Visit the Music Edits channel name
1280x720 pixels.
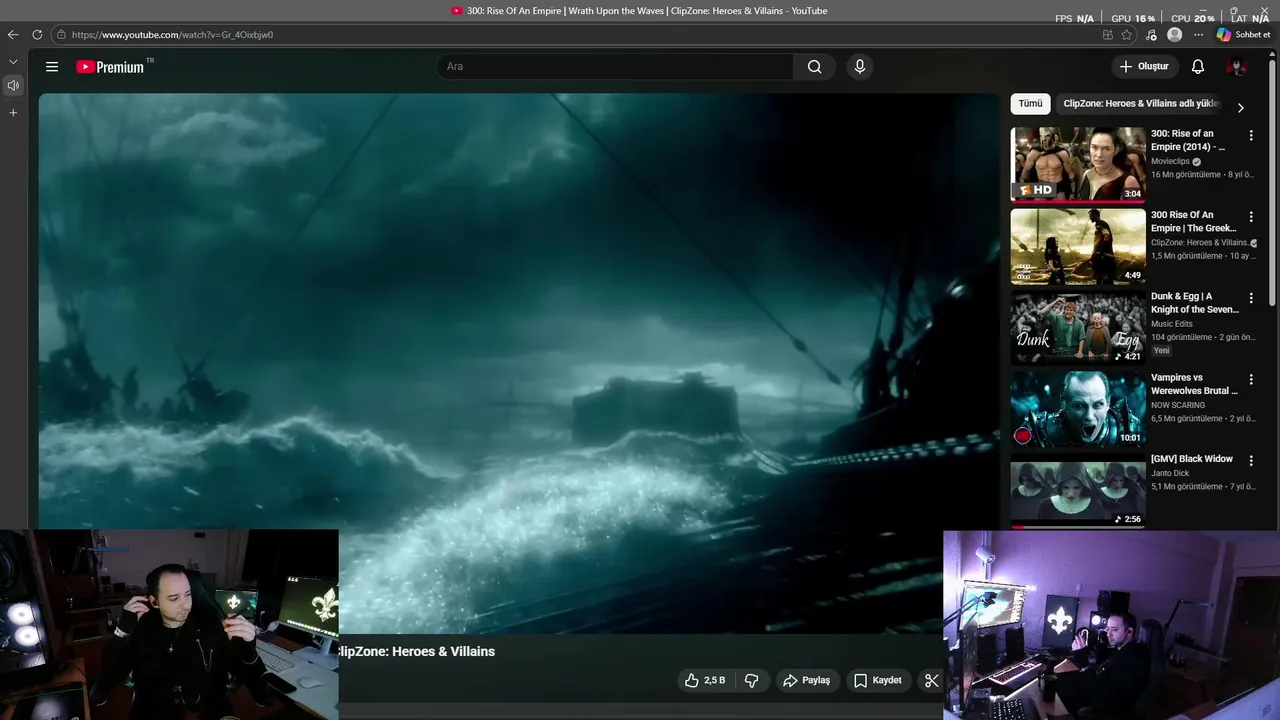(x=1172, y=324)
